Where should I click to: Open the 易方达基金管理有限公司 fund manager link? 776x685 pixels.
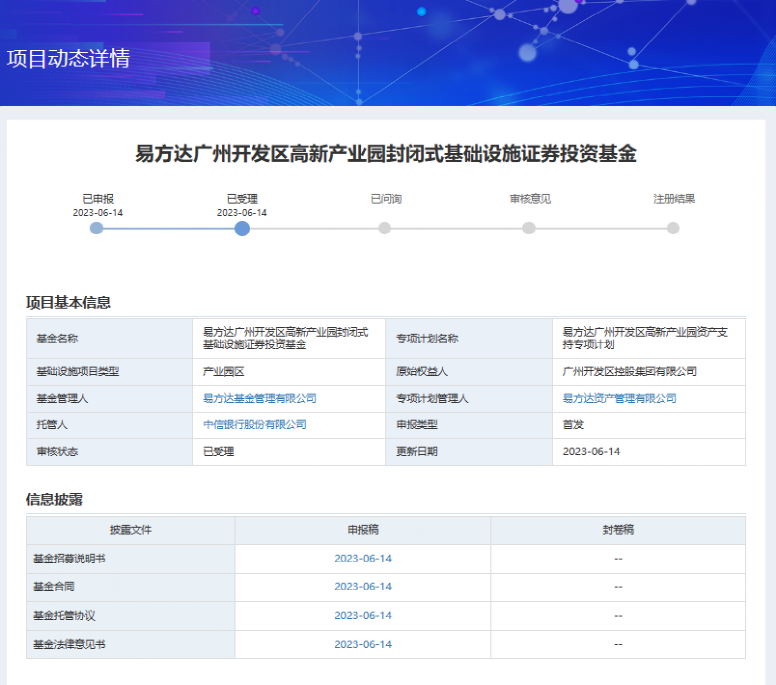[260, 398]
